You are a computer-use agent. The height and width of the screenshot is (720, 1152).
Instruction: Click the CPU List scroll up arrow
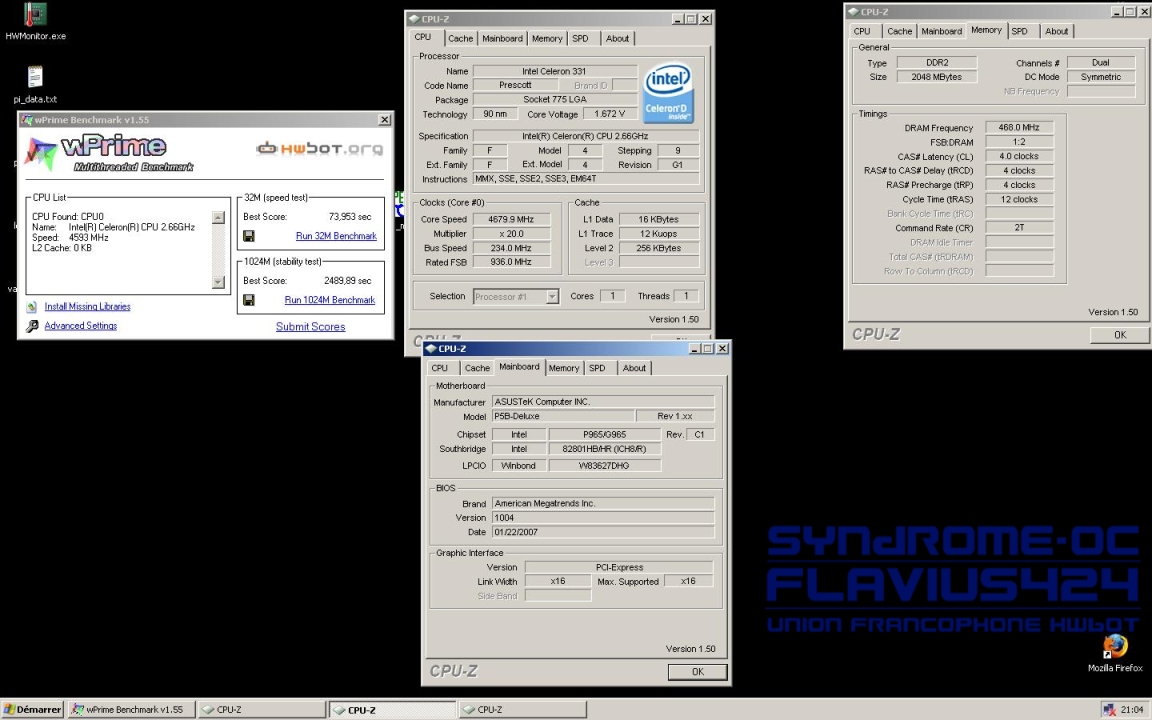(217, 217)
